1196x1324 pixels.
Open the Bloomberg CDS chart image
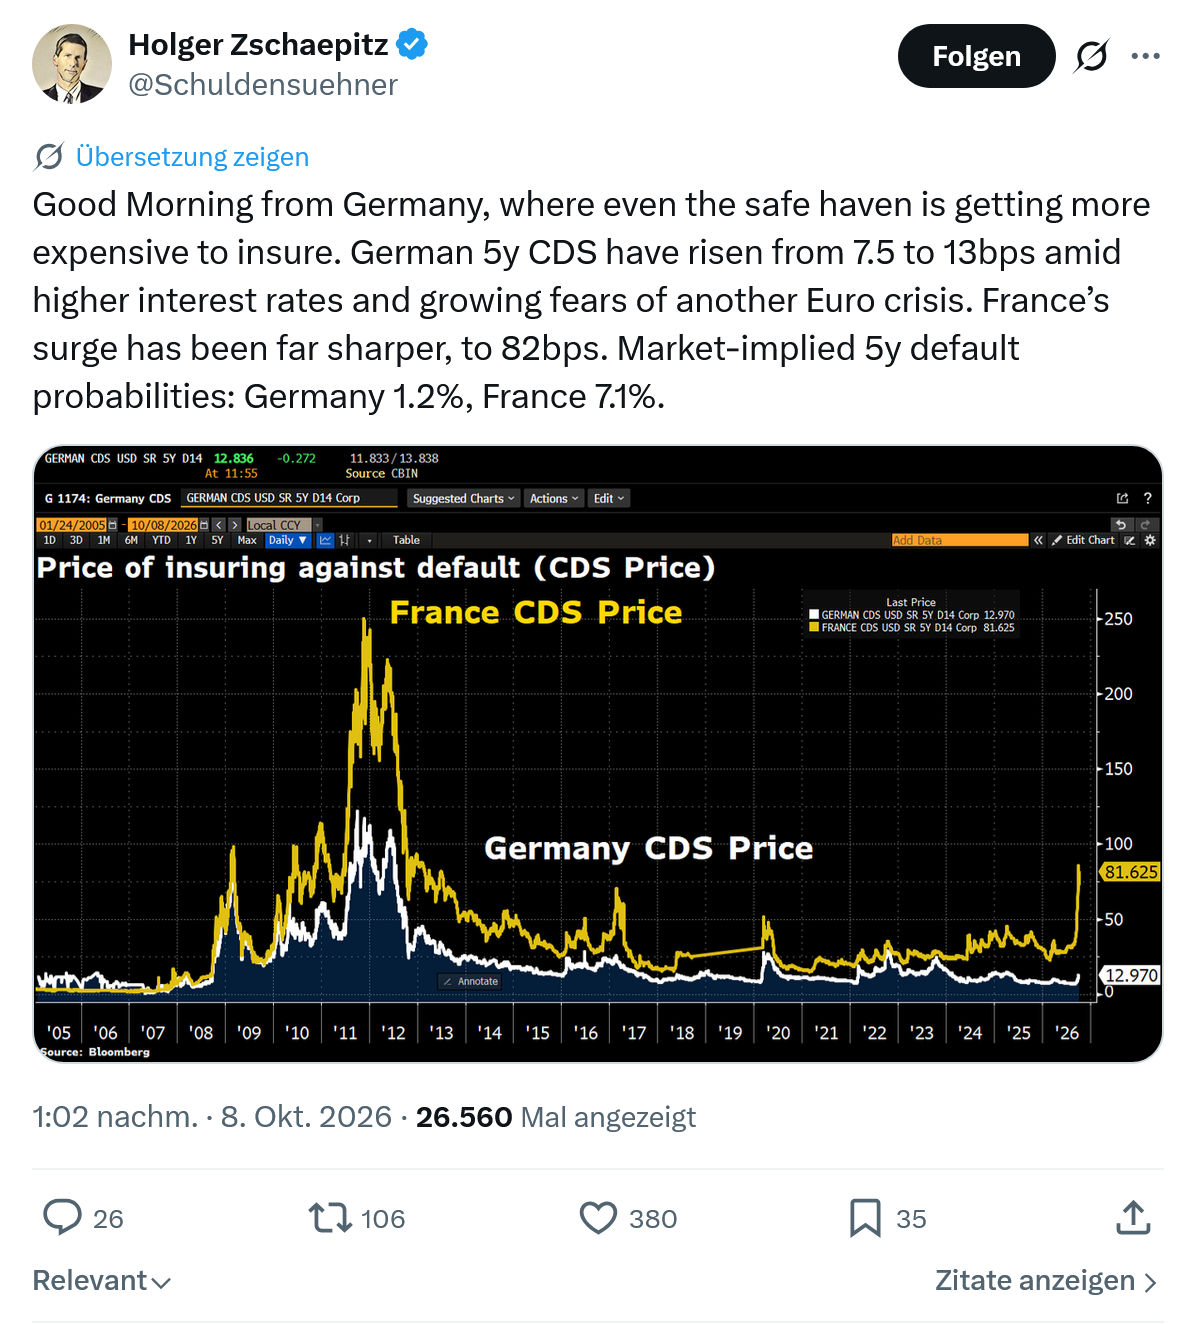pos(598,754)
